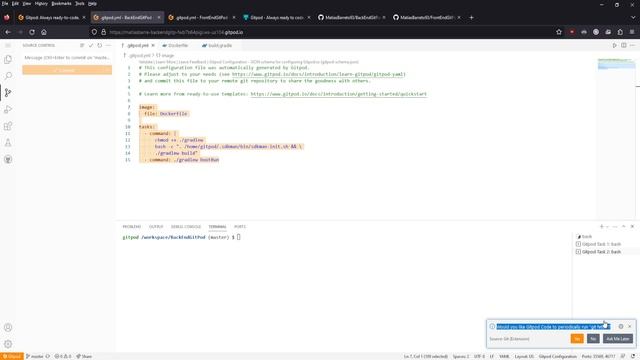Open the Commit button dropdown arrow
The width and height of the screenshot is (640, 360).
(x=108, y=70)
